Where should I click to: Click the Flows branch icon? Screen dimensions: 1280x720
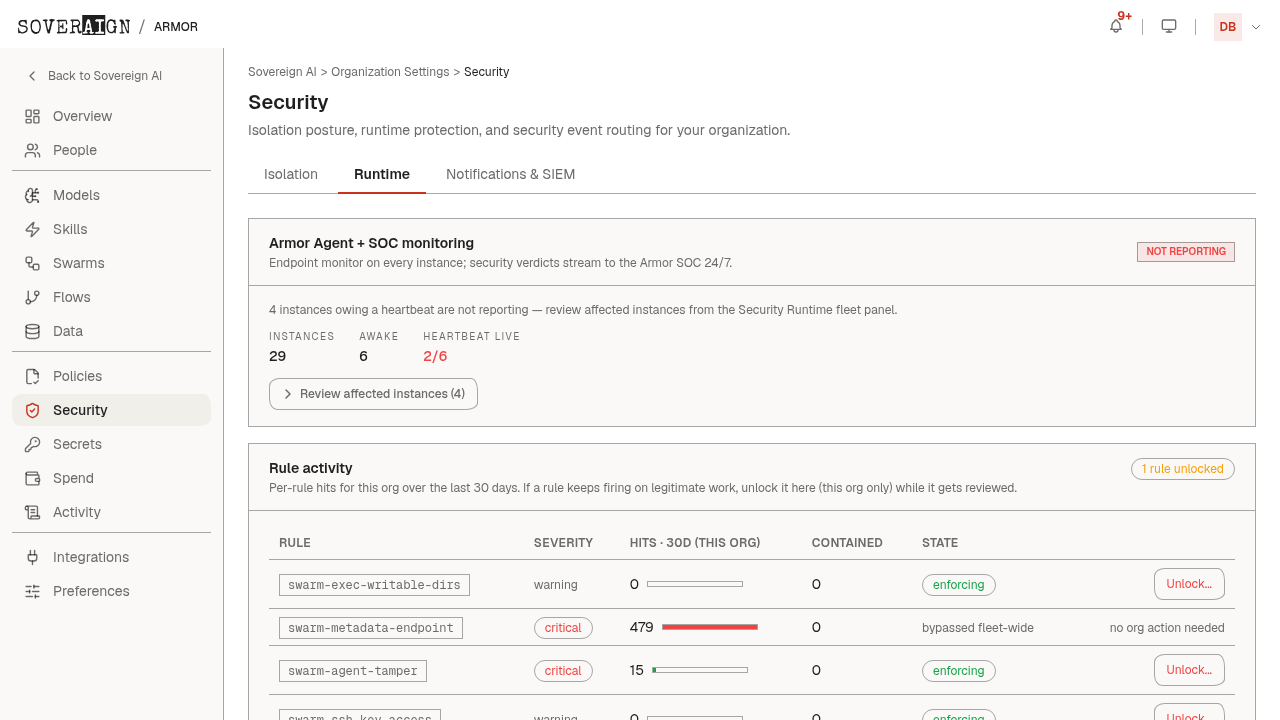[33, 297]
